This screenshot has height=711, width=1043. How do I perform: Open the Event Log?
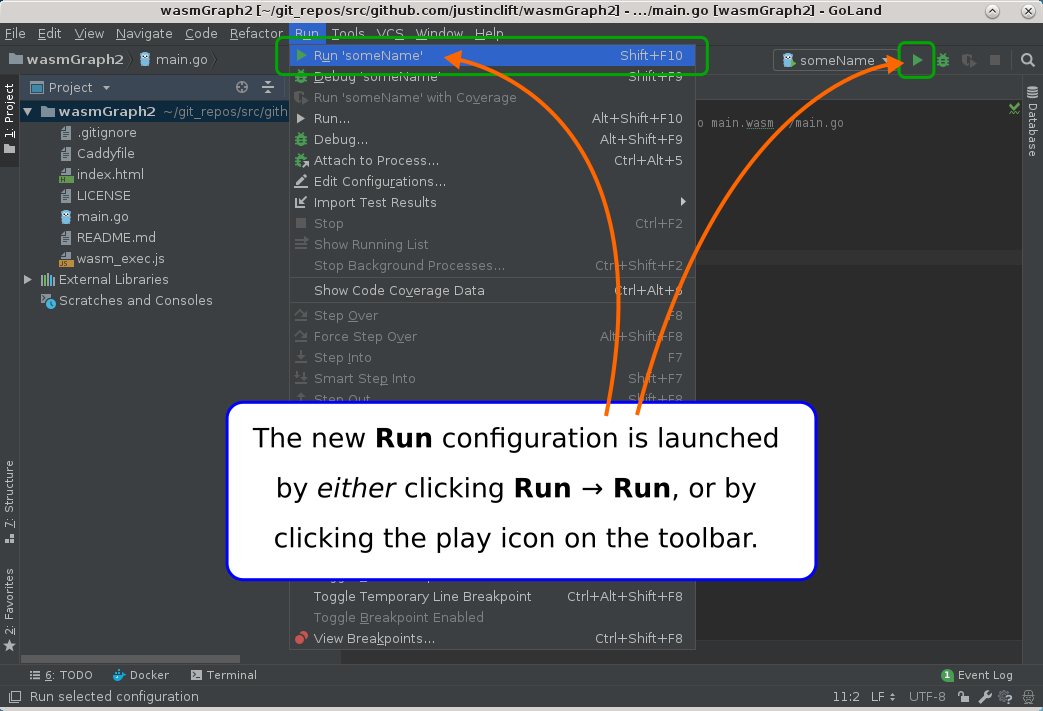pyautogui.click(x=977, y=676)
